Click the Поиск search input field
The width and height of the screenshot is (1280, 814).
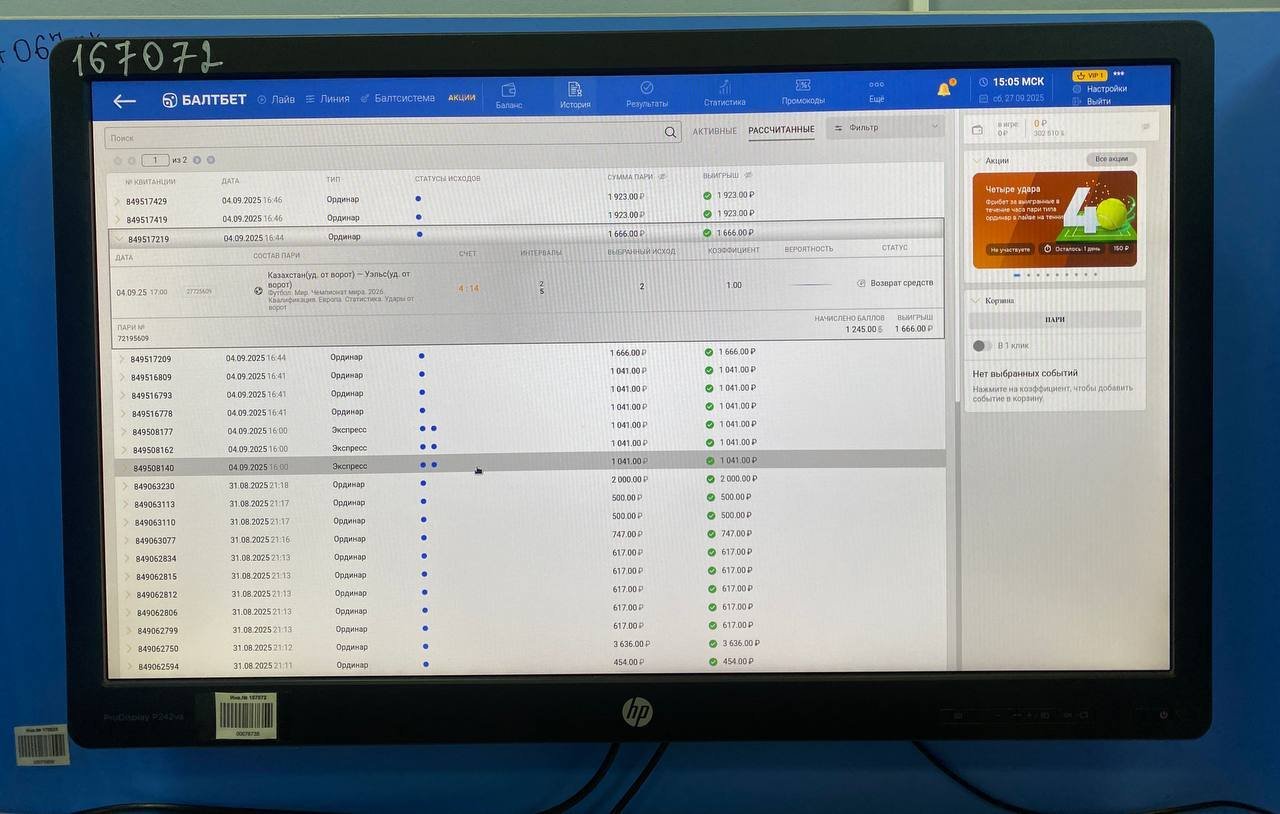[x=380, y=137]
